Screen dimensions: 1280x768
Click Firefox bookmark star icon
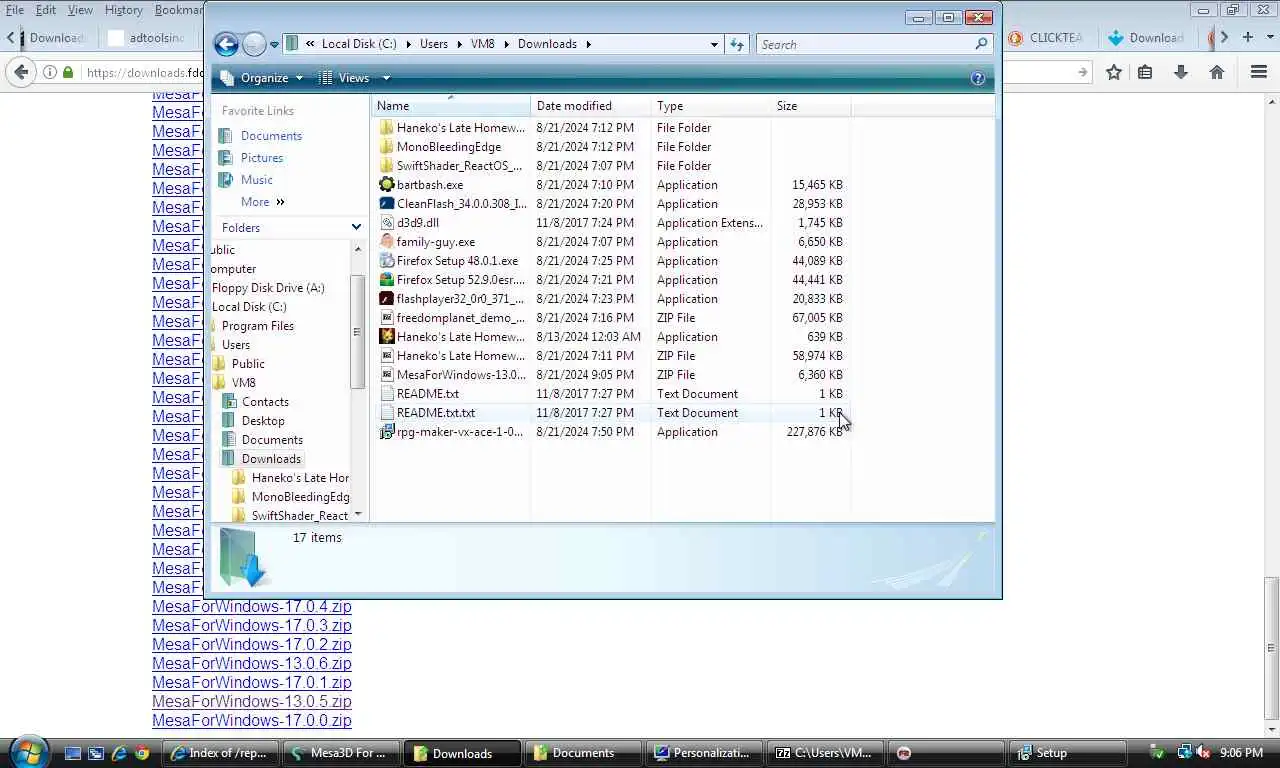point(1113,72)
